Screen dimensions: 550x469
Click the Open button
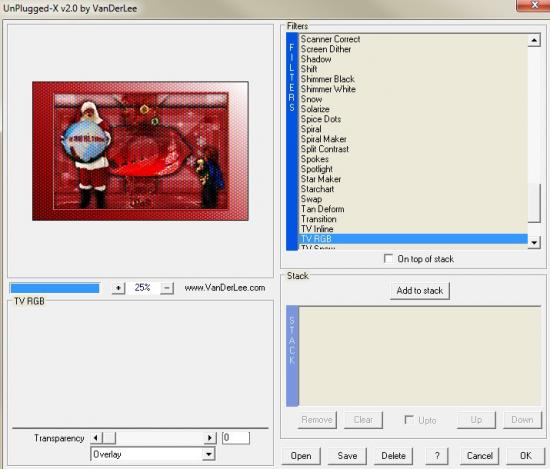click(301, 456)
